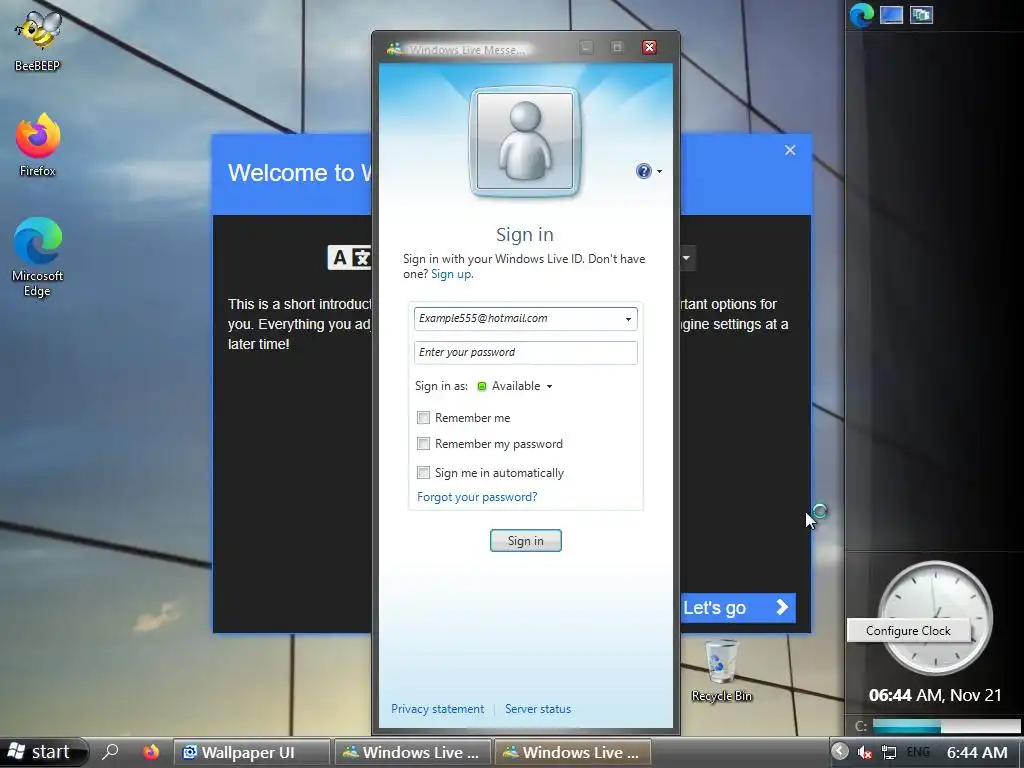Open BeeBEEP desktop shortcut
Viewport: 1024px width, 768px height.
(37, 40)
